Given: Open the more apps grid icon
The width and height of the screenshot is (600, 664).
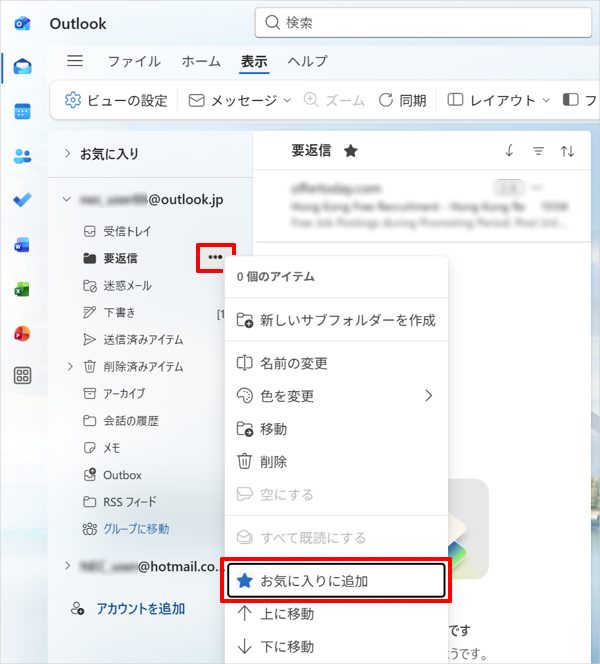Looking at the screenshot, I should click(x=22, y=376).
